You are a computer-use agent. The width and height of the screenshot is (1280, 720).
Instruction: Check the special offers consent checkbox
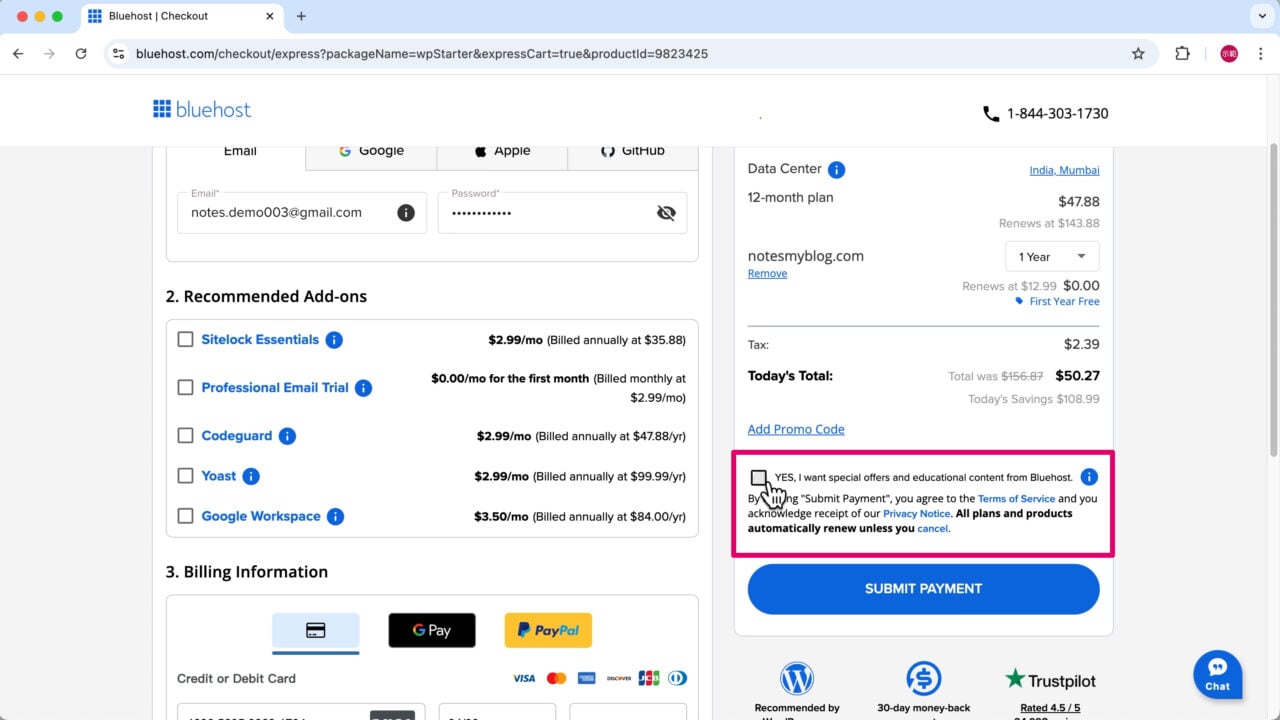pyautogui.click(x=759, y=478)
